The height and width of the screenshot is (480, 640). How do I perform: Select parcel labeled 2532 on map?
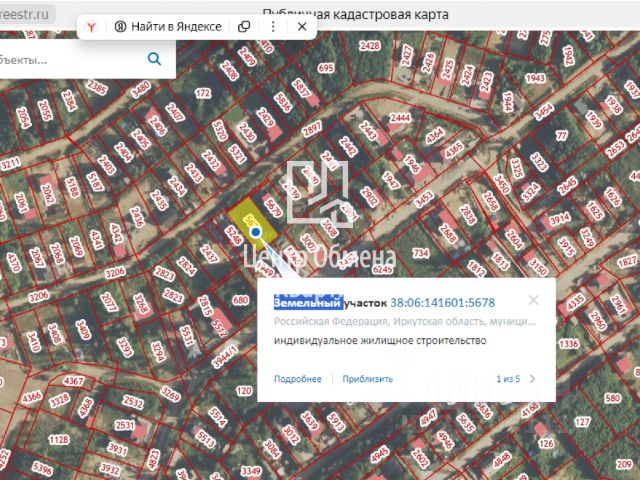133,402
